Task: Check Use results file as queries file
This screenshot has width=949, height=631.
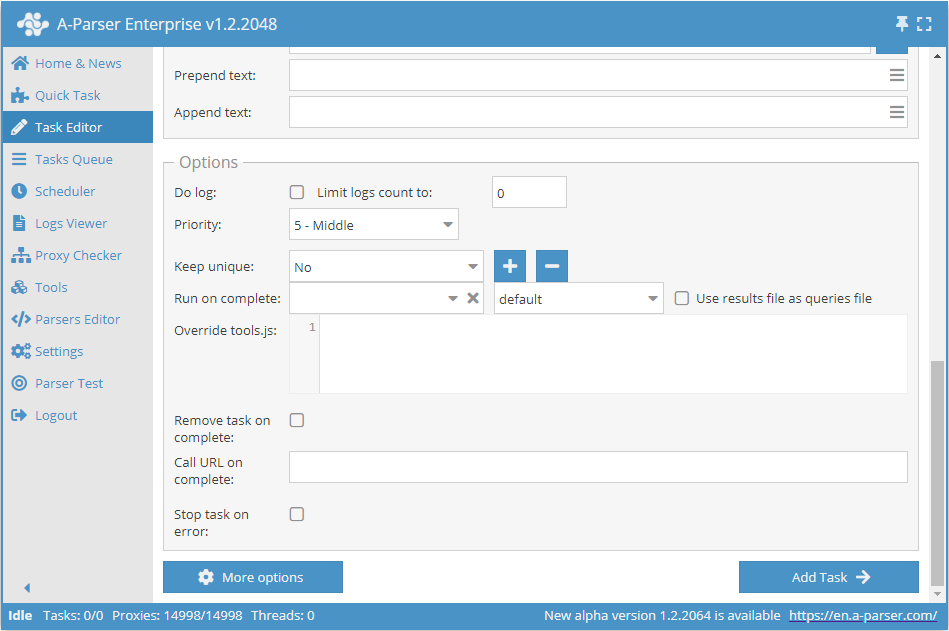Action: pyautogui.click(x=681, y=298)
